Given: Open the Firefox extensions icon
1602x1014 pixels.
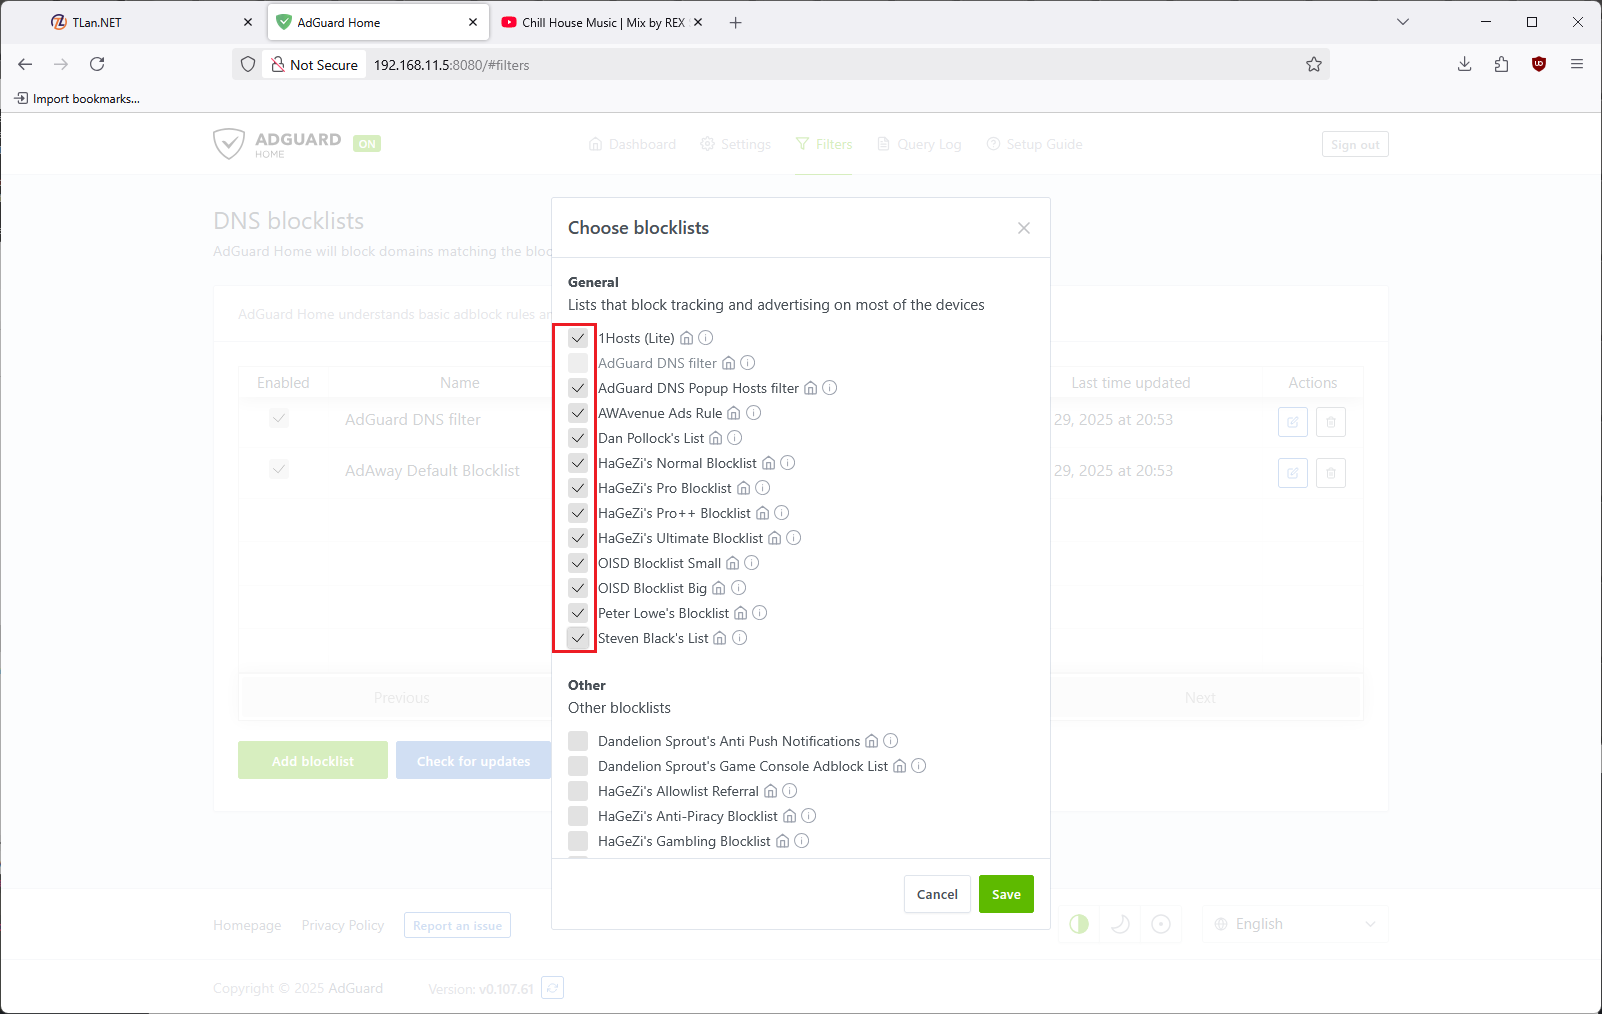Looking at the screenshot, I should pyautogui.click(x=1501, y=64).
